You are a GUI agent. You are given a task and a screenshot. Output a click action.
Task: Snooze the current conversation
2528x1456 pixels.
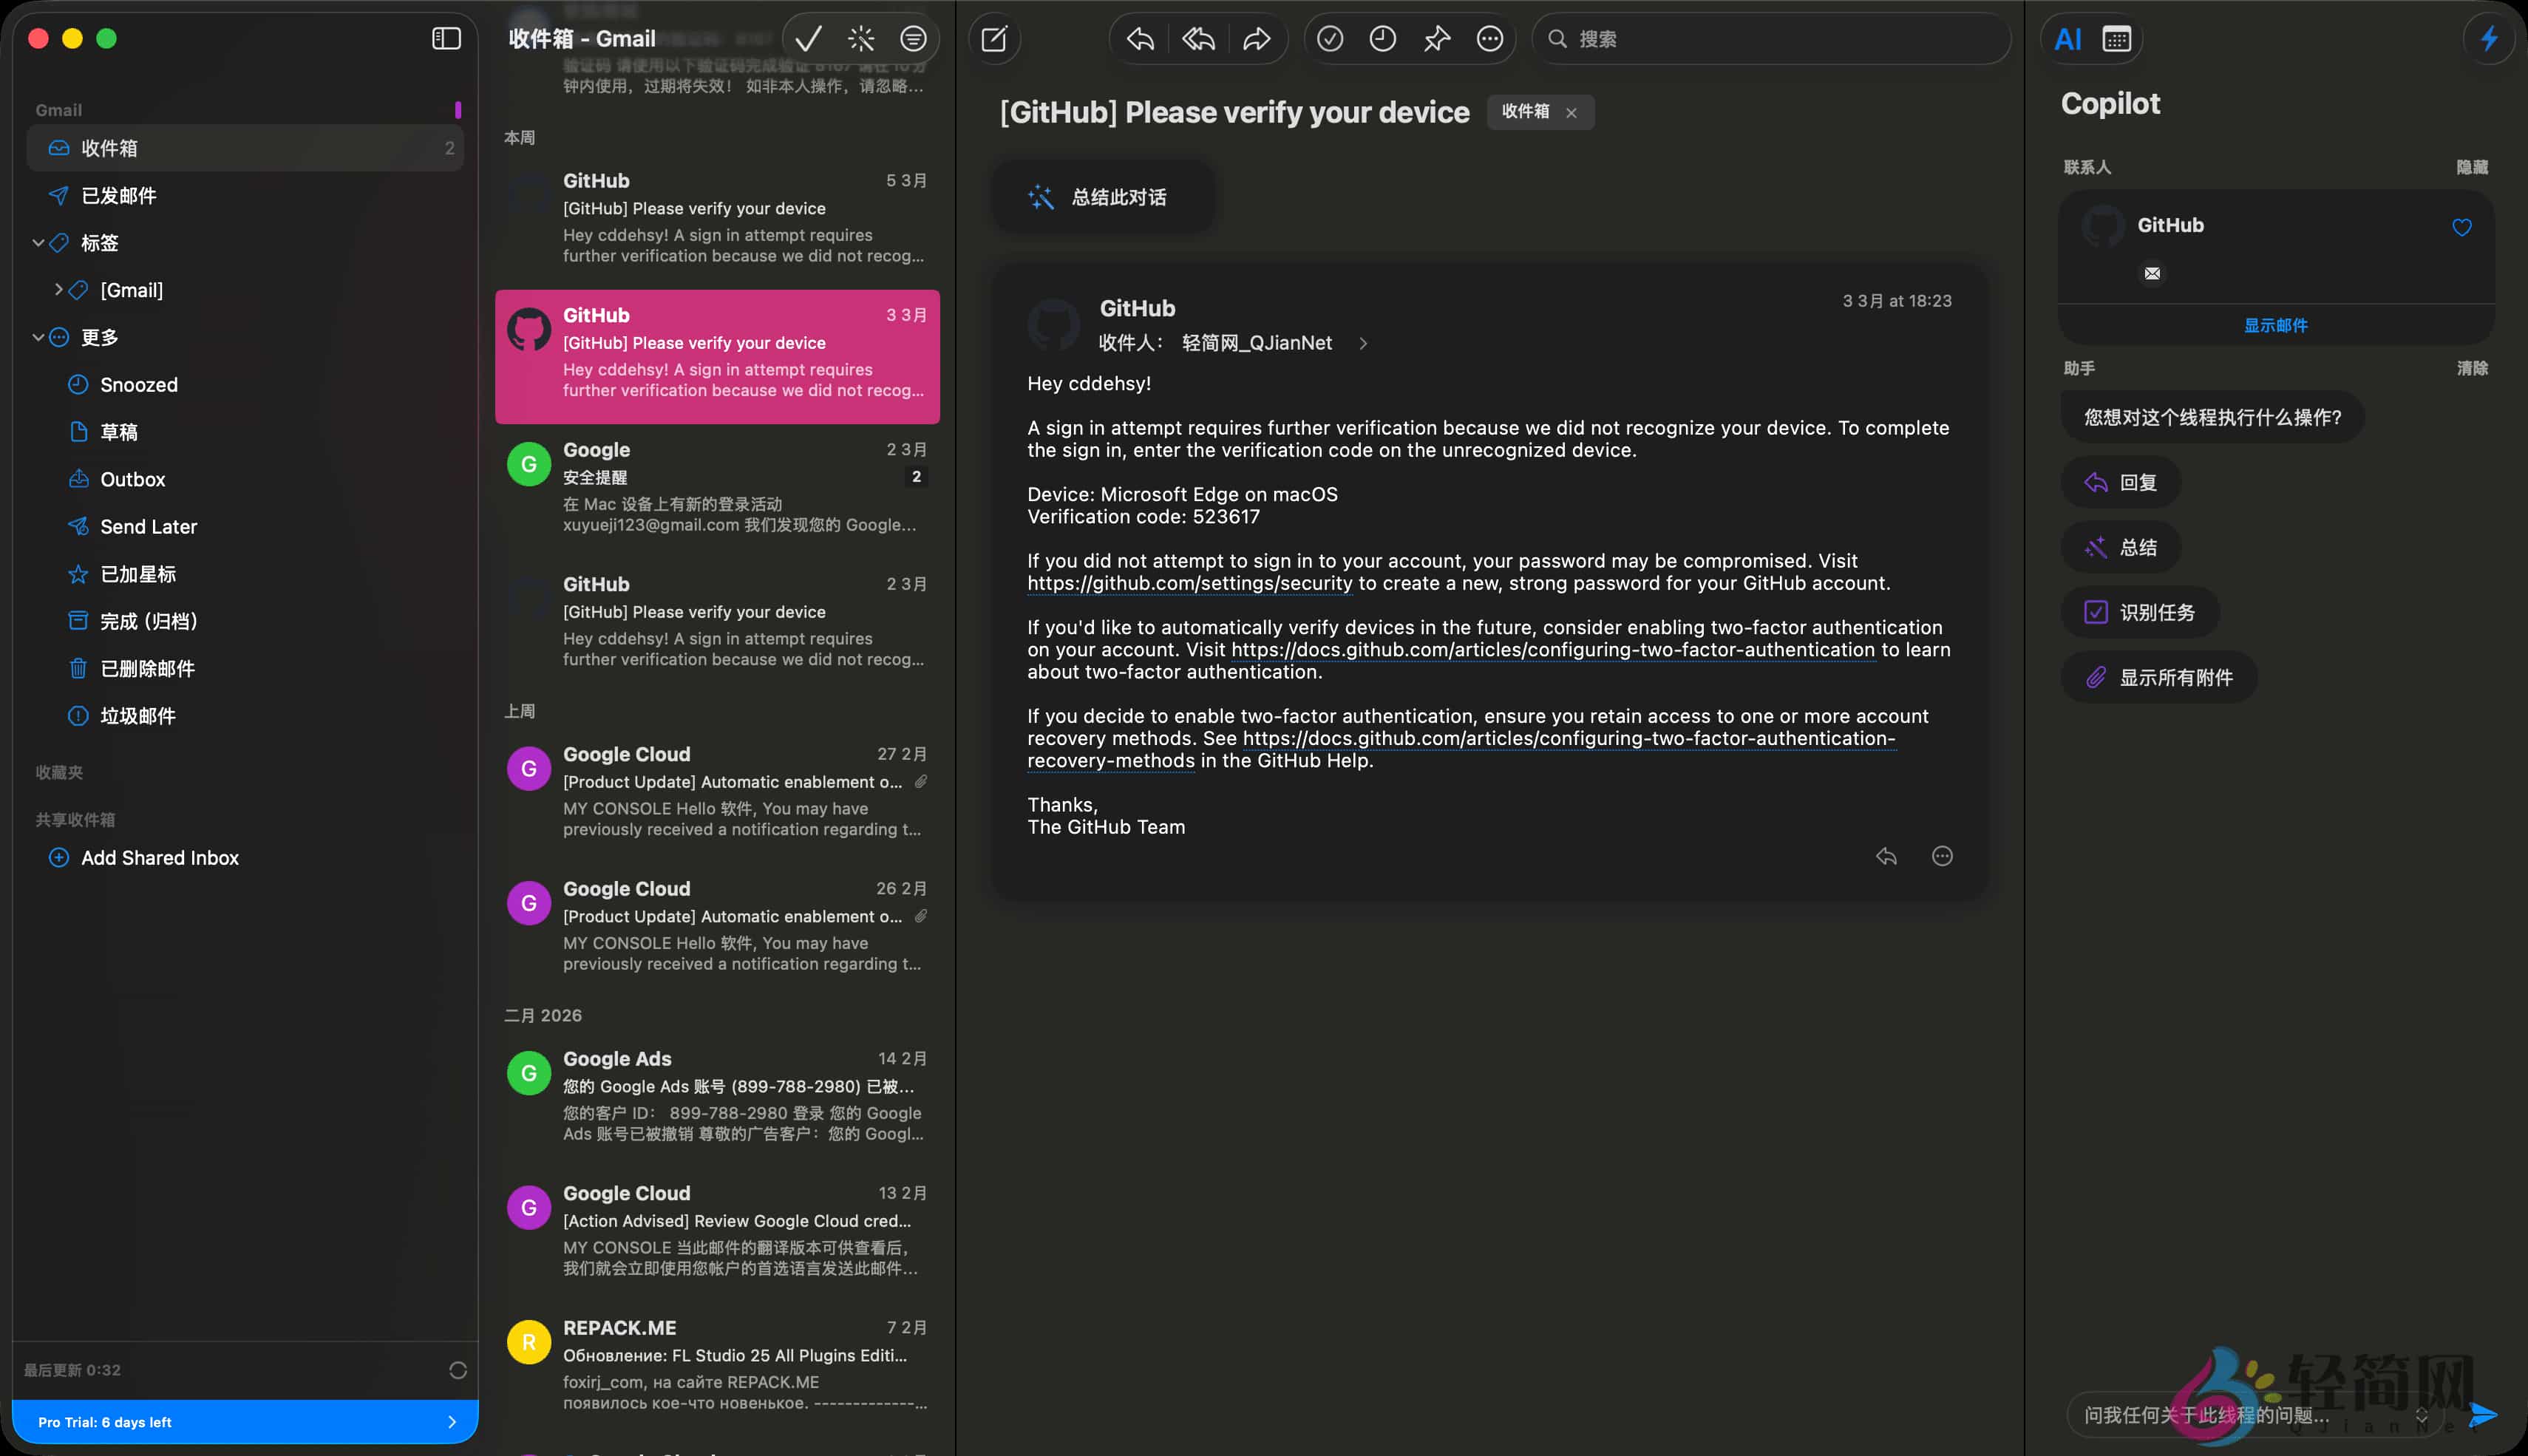[1382, 38]
